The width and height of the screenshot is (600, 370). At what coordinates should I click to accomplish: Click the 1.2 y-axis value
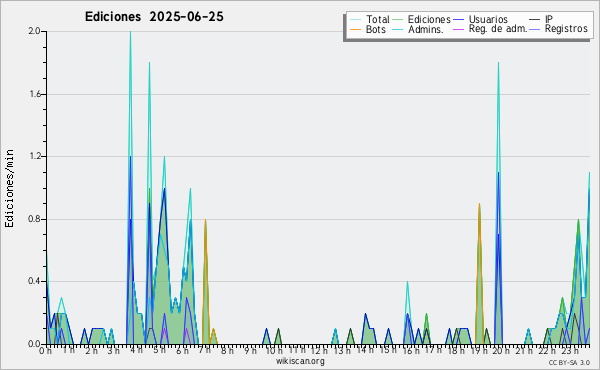point(34,156)
